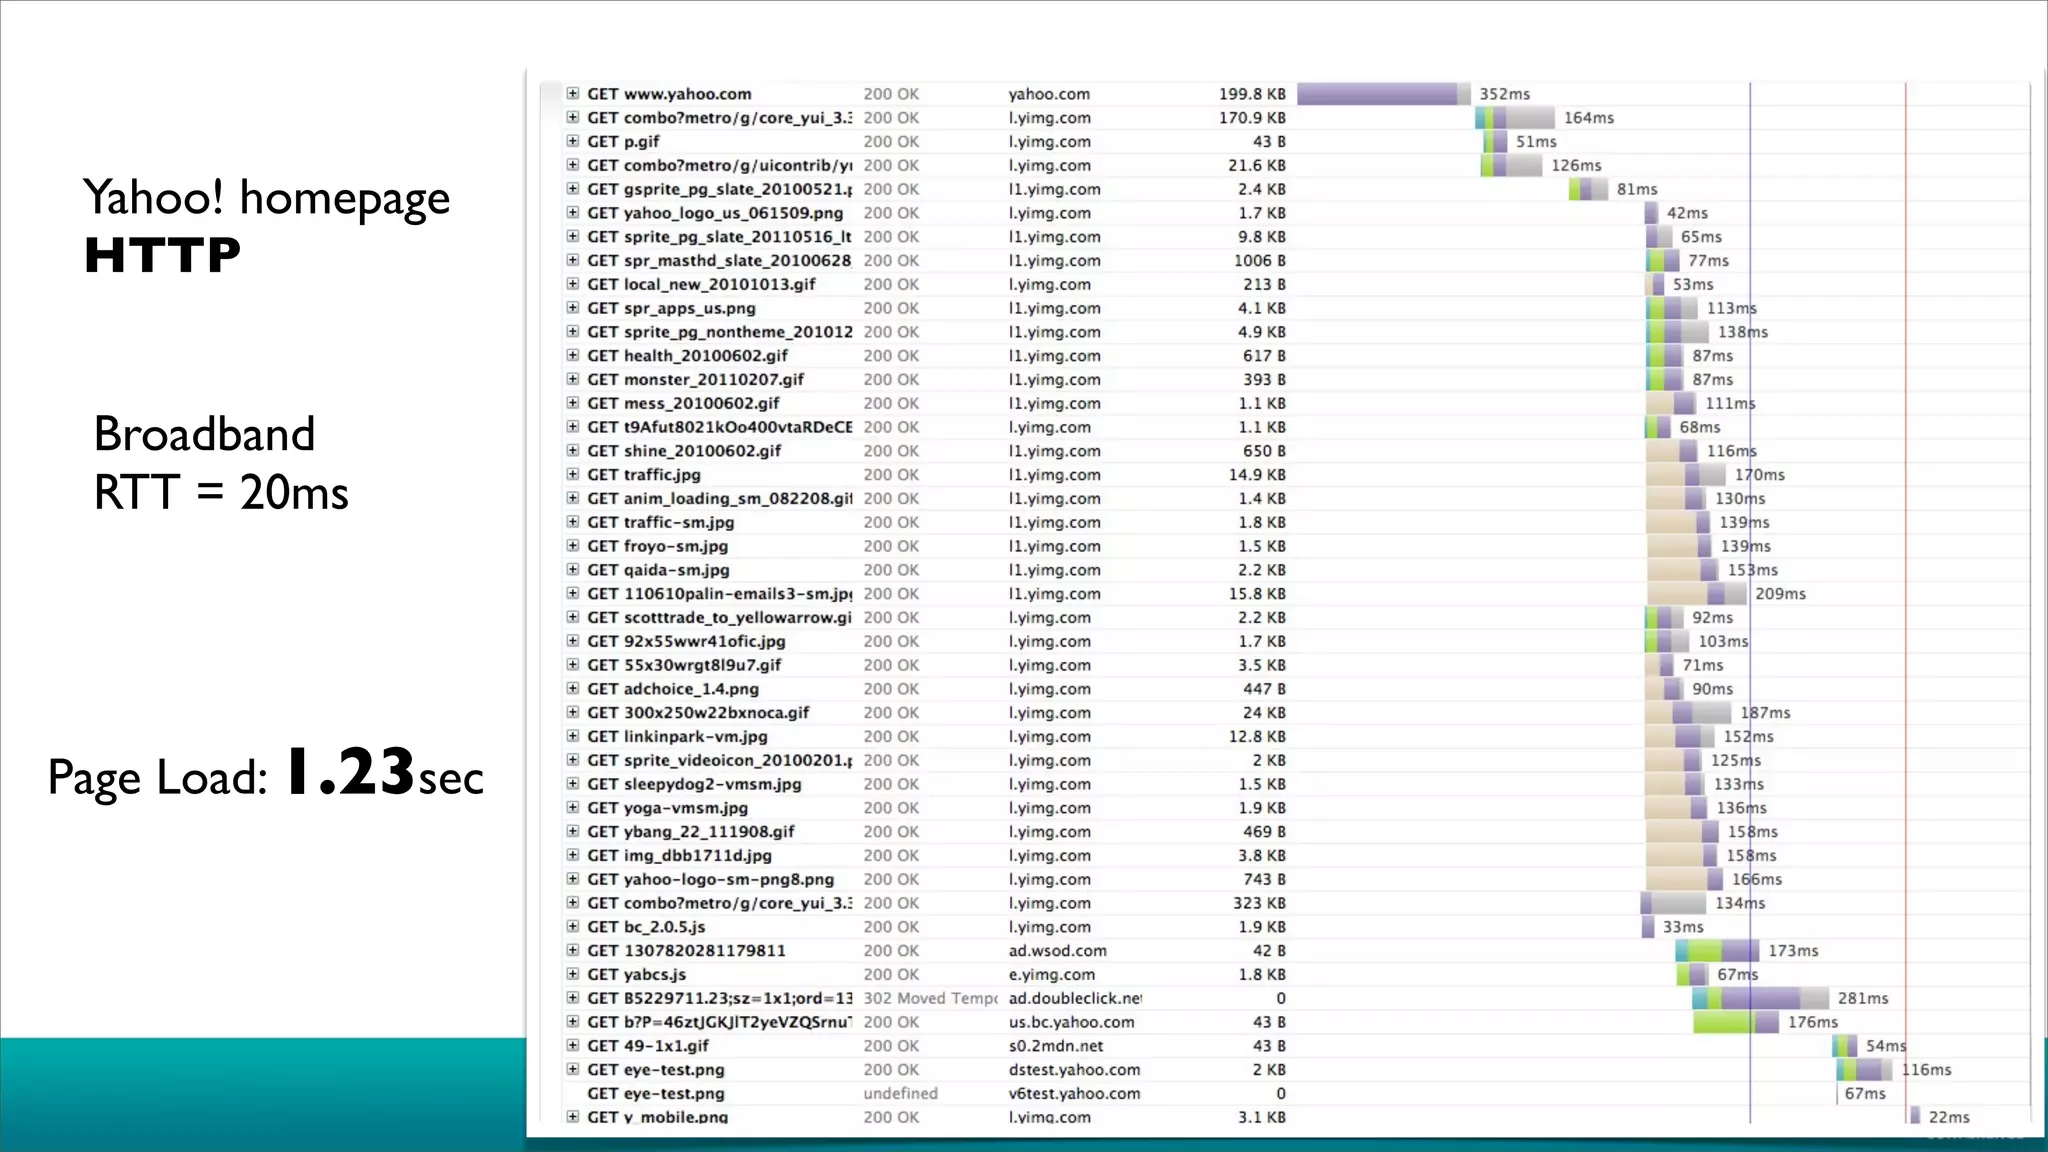Select the GET mess_20100602.gif request name
The height and width of the screenshot is (1152, 2048).
coord(683,403)
